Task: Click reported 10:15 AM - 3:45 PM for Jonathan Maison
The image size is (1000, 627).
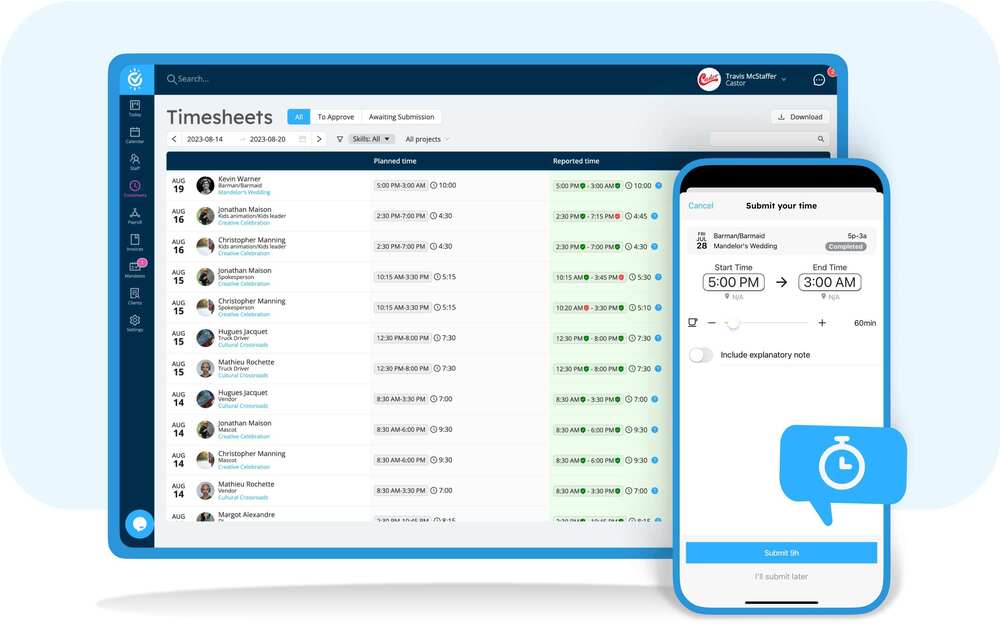Action: (x=590, y=277)
